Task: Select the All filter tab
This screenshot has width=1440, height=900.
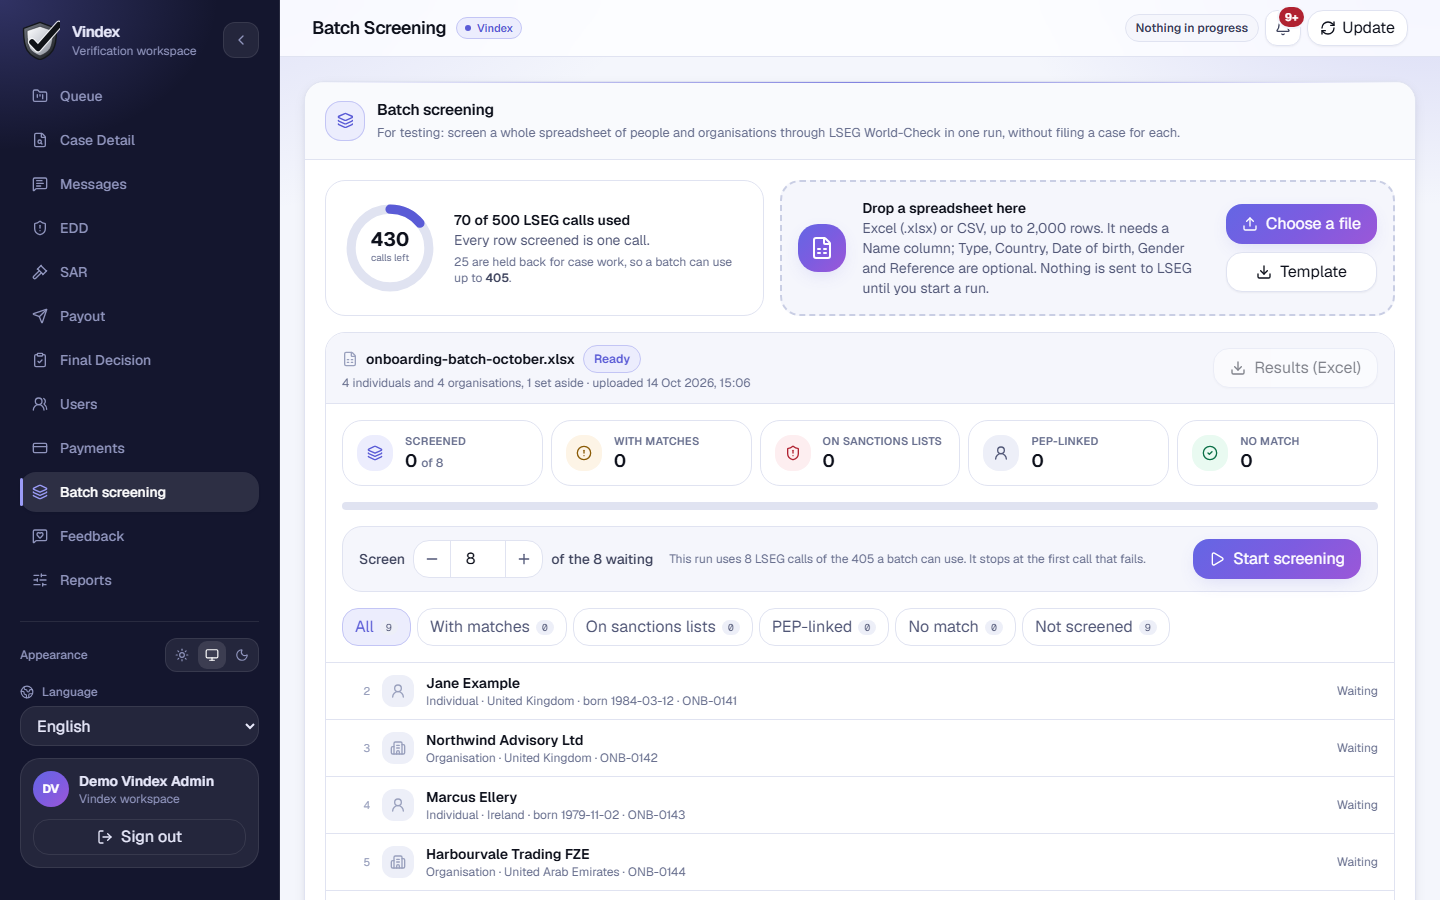Action: [376, 627]
